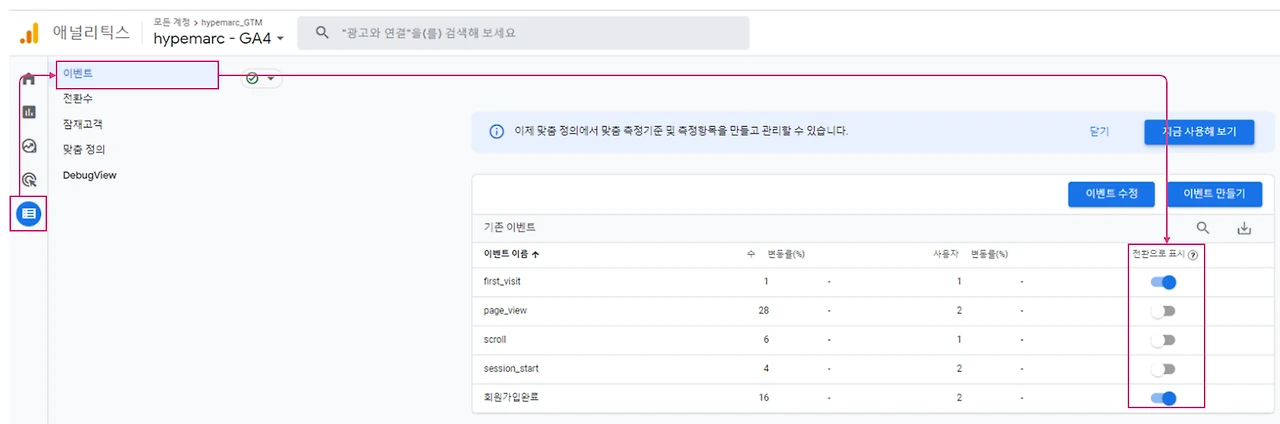Download events table with download icon
The width and height of the screenshot is (1280, 424).
pyautogui.click(x=1244, y=228)
